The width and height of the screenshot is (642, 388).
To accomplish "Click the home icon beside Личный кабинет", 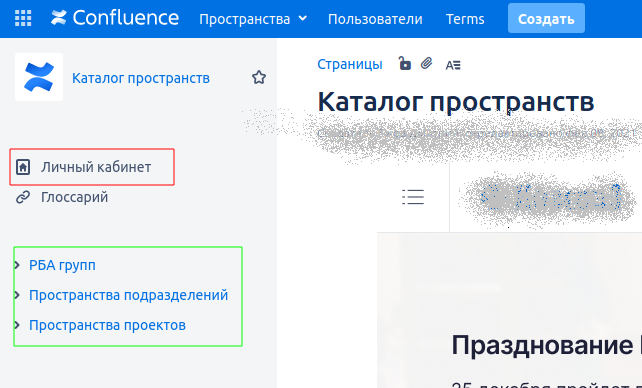I will pyautogui.click(x=23, y=167).
